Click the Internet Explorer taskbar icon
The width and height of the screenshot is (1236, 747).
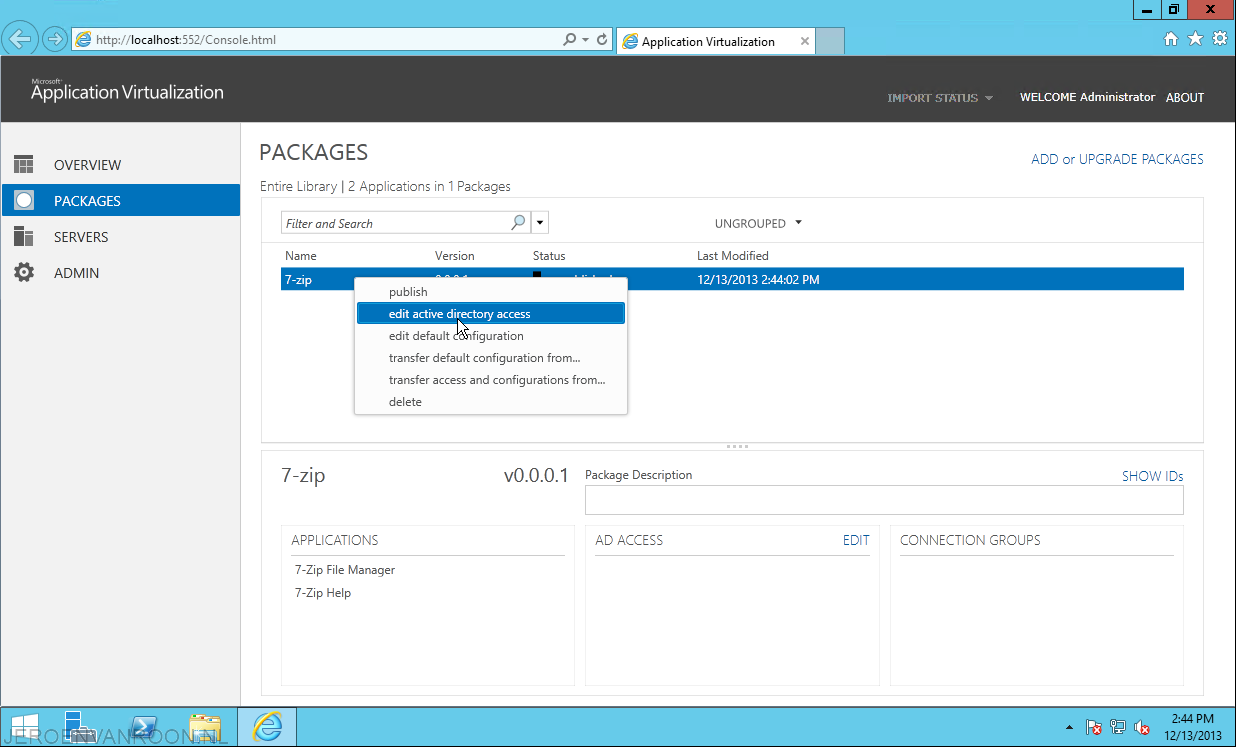pos(267,727)
